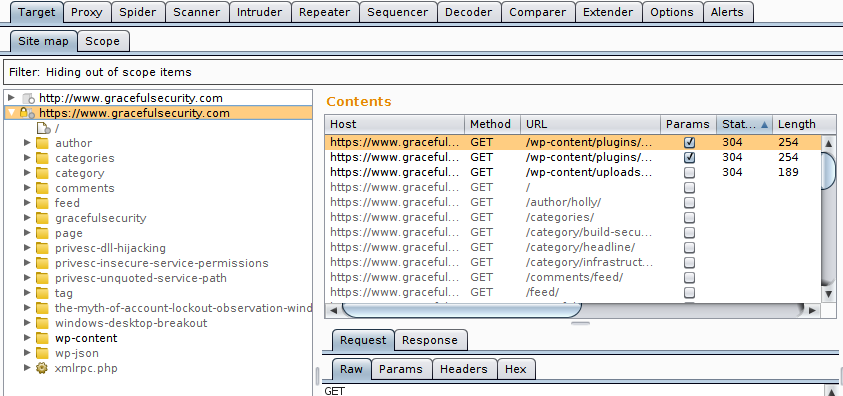
Task: Sort contents by URL column header
Action: [x=590, y=124]
